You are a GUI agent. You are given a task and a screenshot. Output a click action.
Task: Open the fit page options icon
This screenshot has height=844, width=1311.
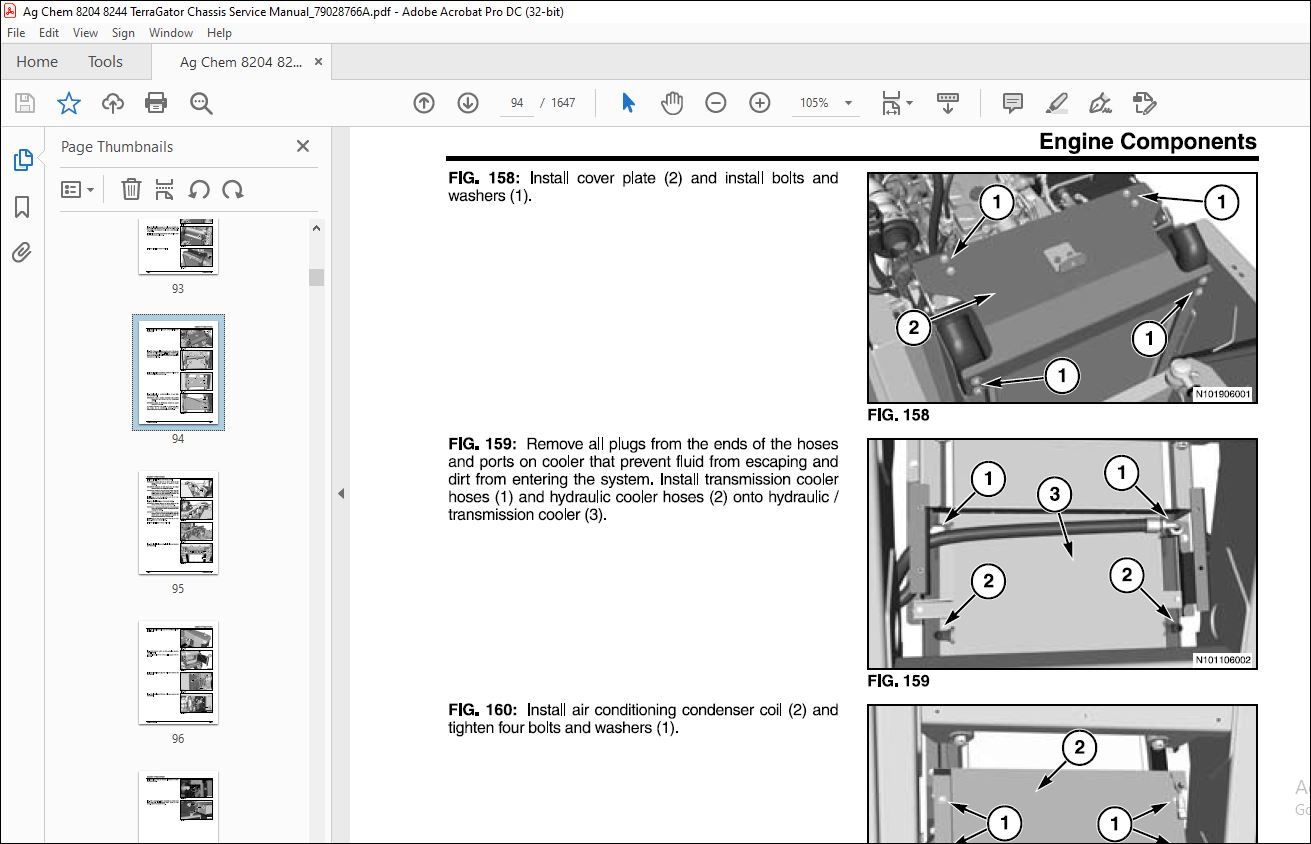897,103
